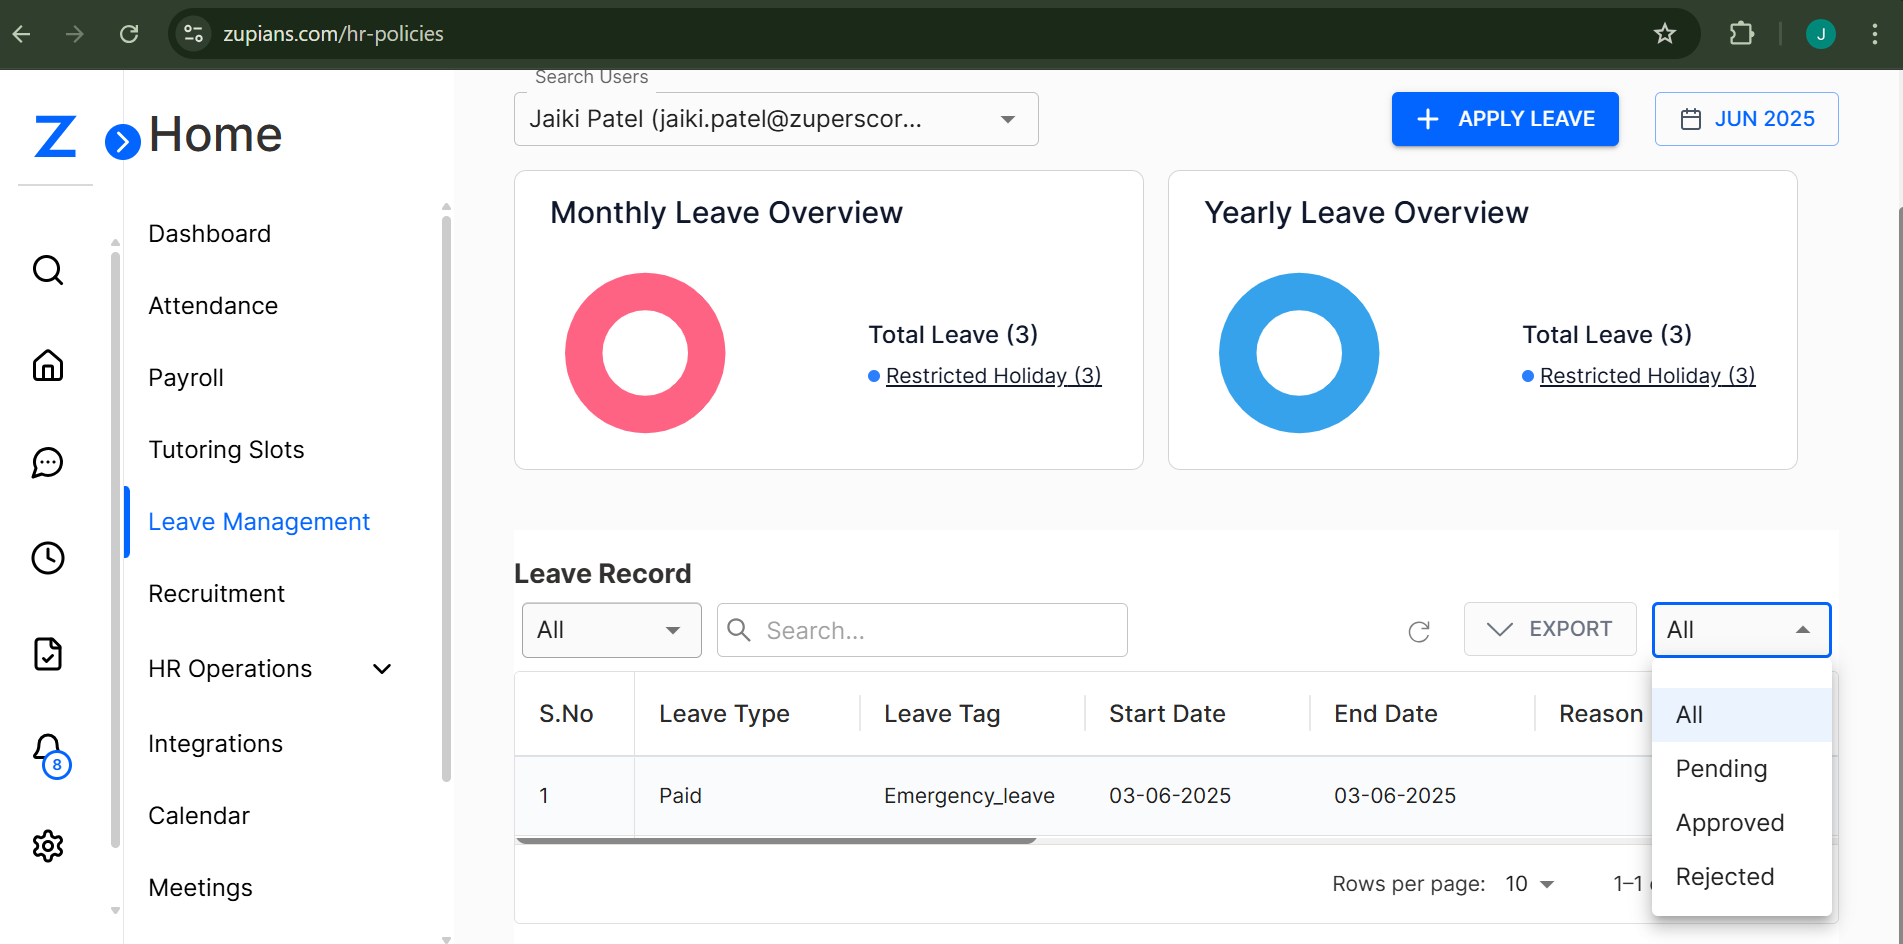
Task: Click the search icon in left sidebar
Action: click(48, 270)
